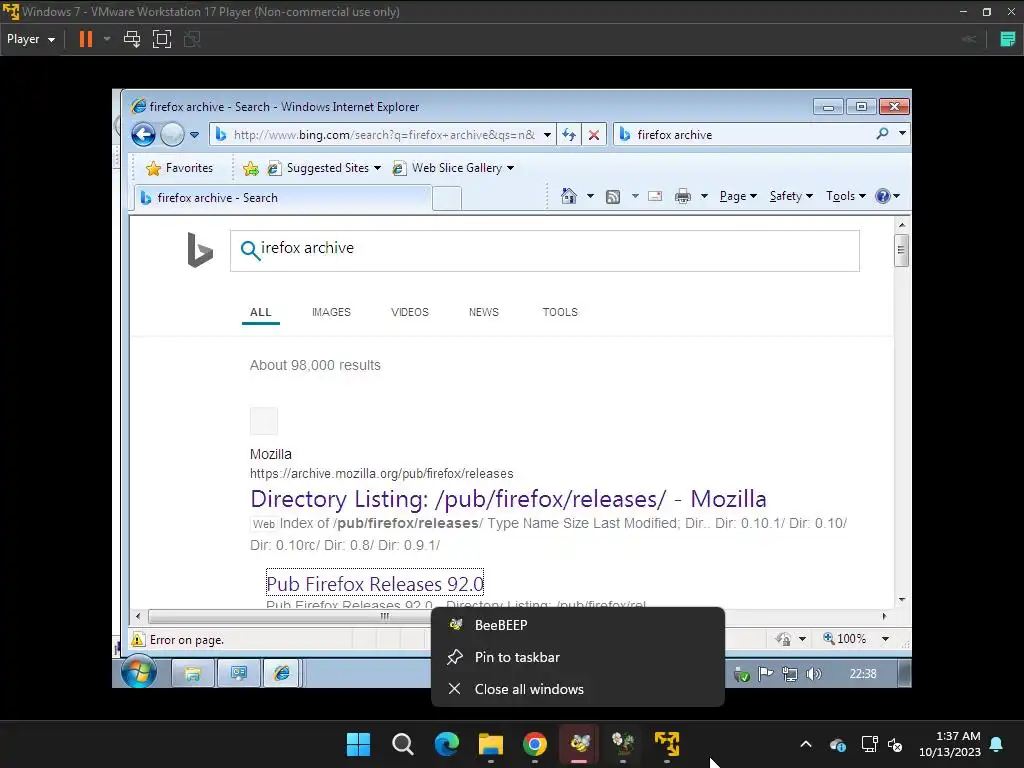
Task: Open Google Chrome from the taskbar
Action: [x=535, y=744]
